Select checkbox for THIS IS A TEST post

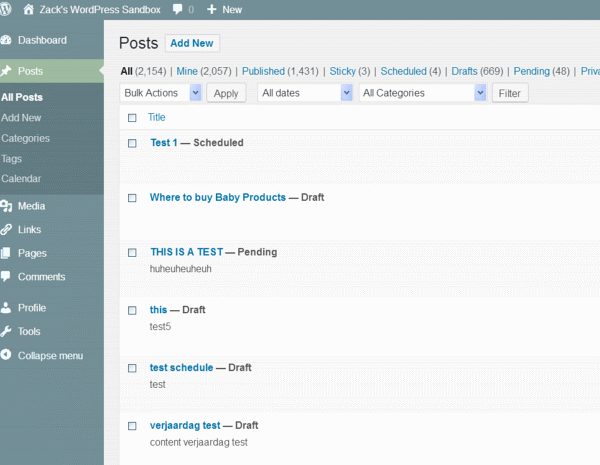(x=131, y=252)
